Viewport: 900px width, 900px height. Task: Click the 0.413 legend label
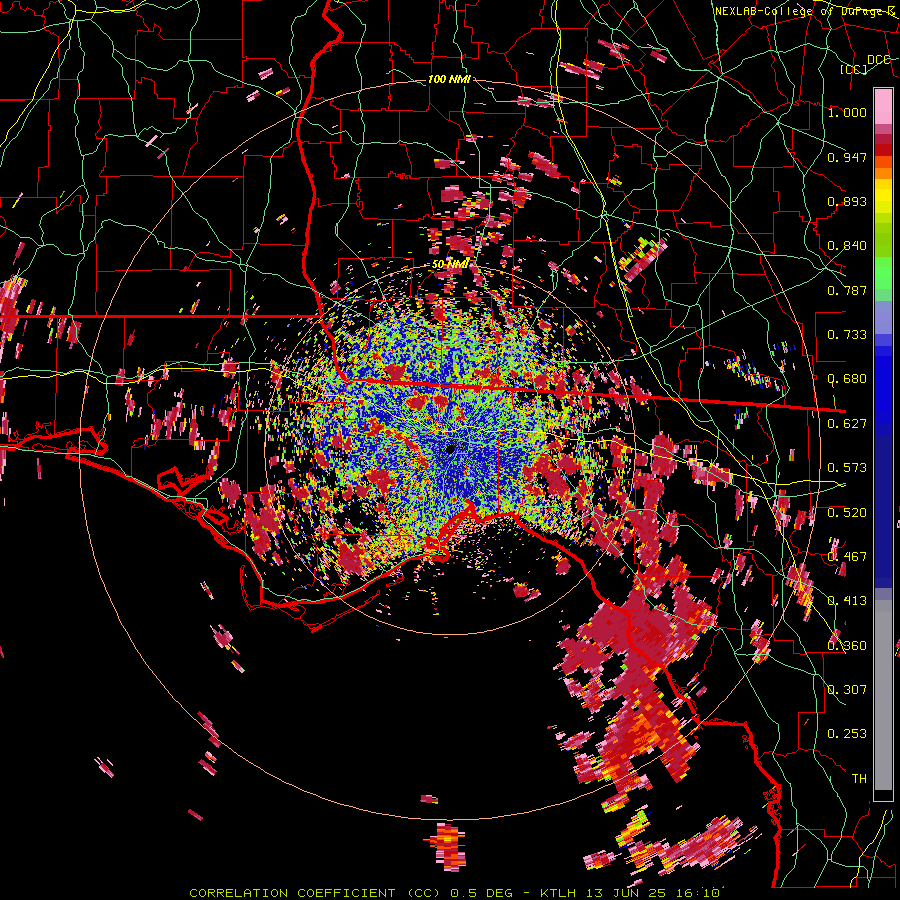(x=847, y=601)
